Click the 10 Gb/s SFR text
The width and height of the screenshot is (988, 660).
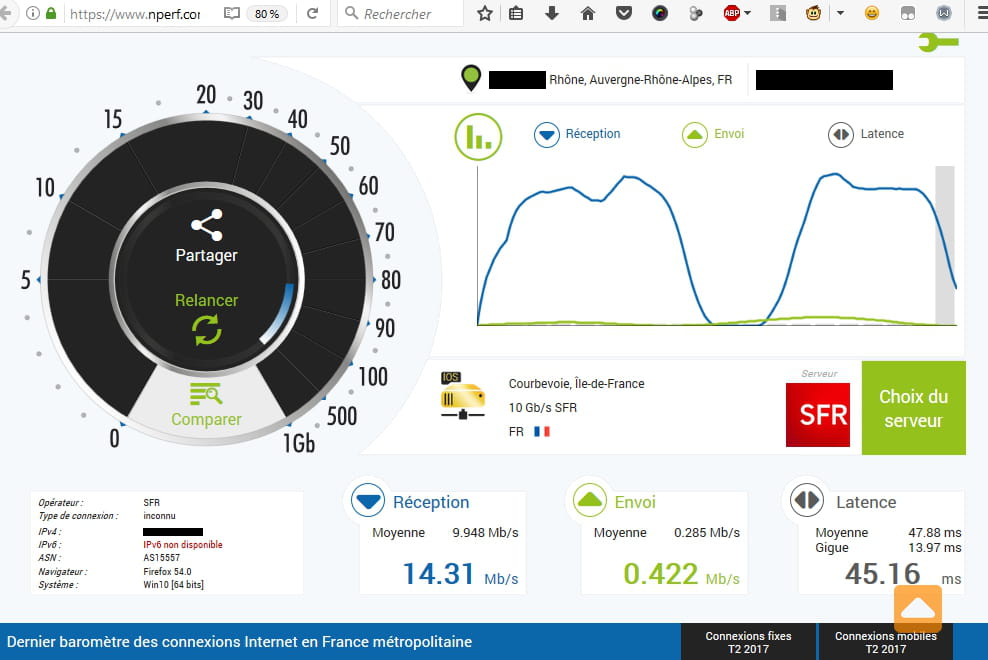point(543,408)
